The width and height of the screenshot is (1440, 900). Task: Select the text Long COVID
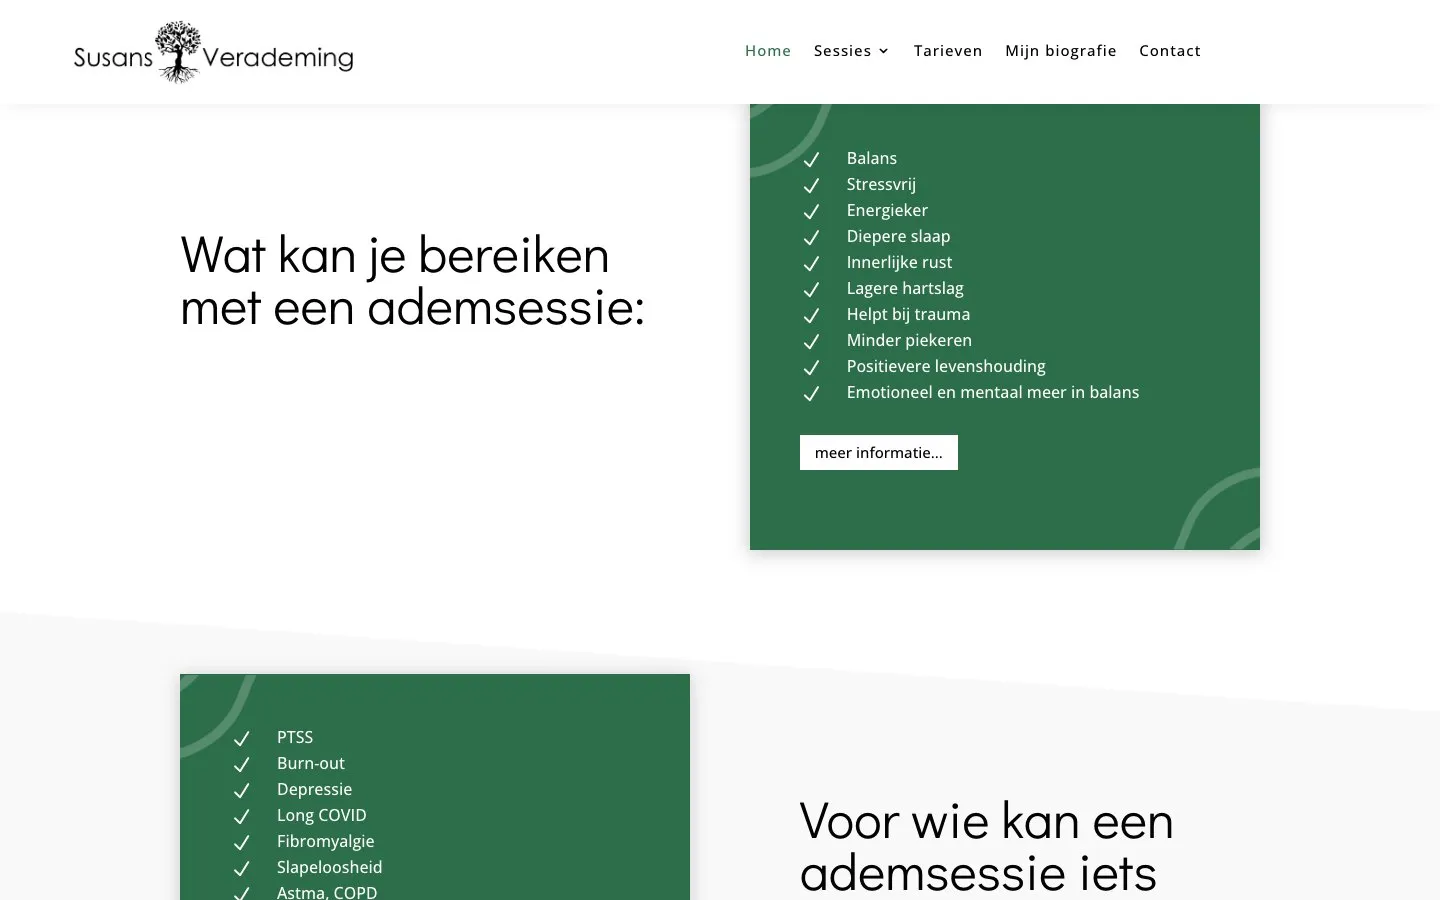pyautogui.click(x=322, y=815)
